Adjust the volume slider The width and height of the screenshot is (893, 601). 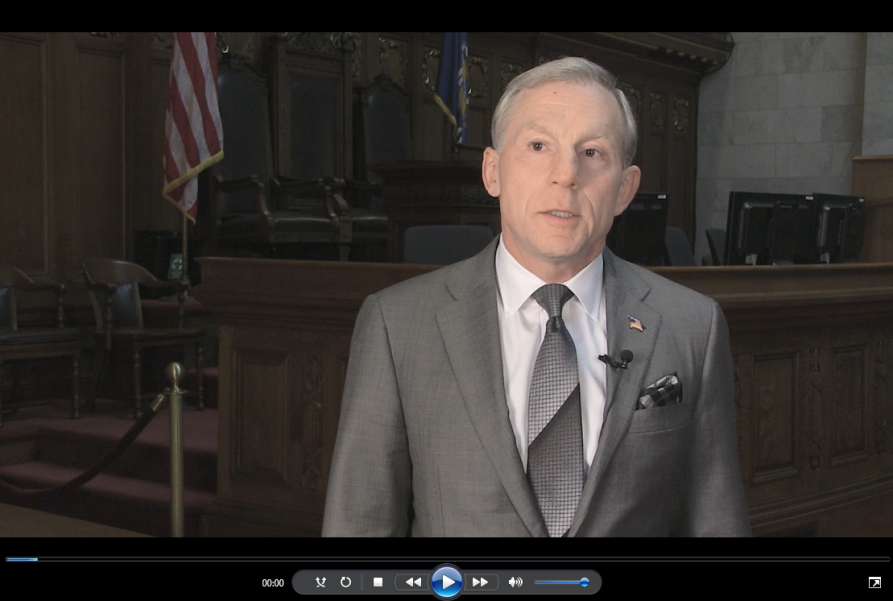pos(561,582)
